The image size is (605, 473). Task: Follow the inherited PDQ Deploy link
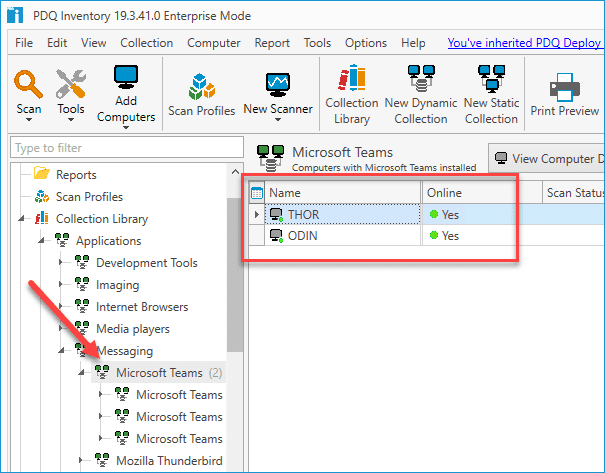coord(526,43)
